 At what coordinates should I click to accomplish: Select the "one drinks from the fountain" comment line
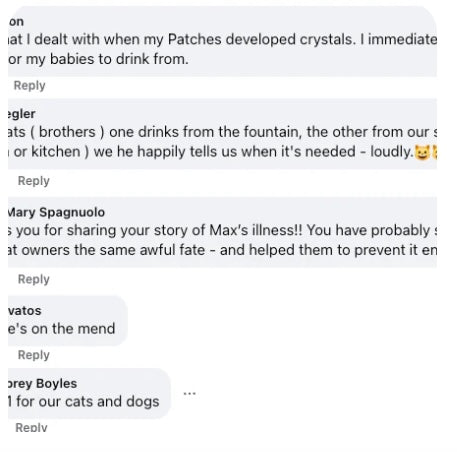[222, 132]
